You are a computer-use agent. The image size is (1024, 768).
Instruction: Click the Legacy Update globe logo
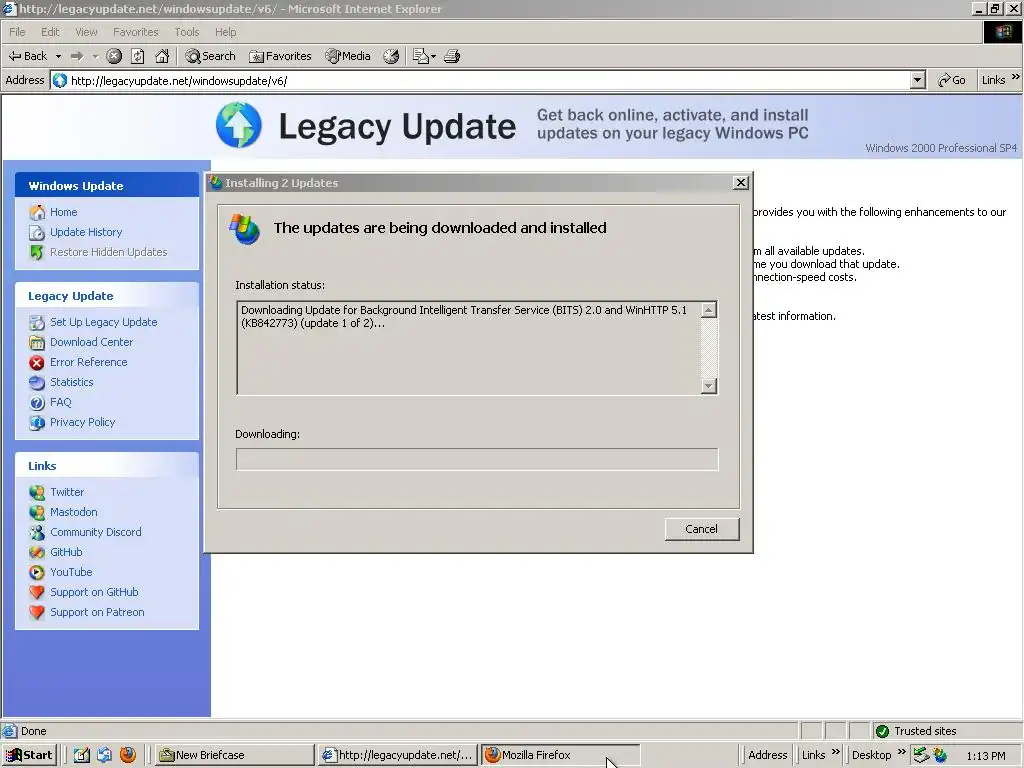(x=238, y=125)
